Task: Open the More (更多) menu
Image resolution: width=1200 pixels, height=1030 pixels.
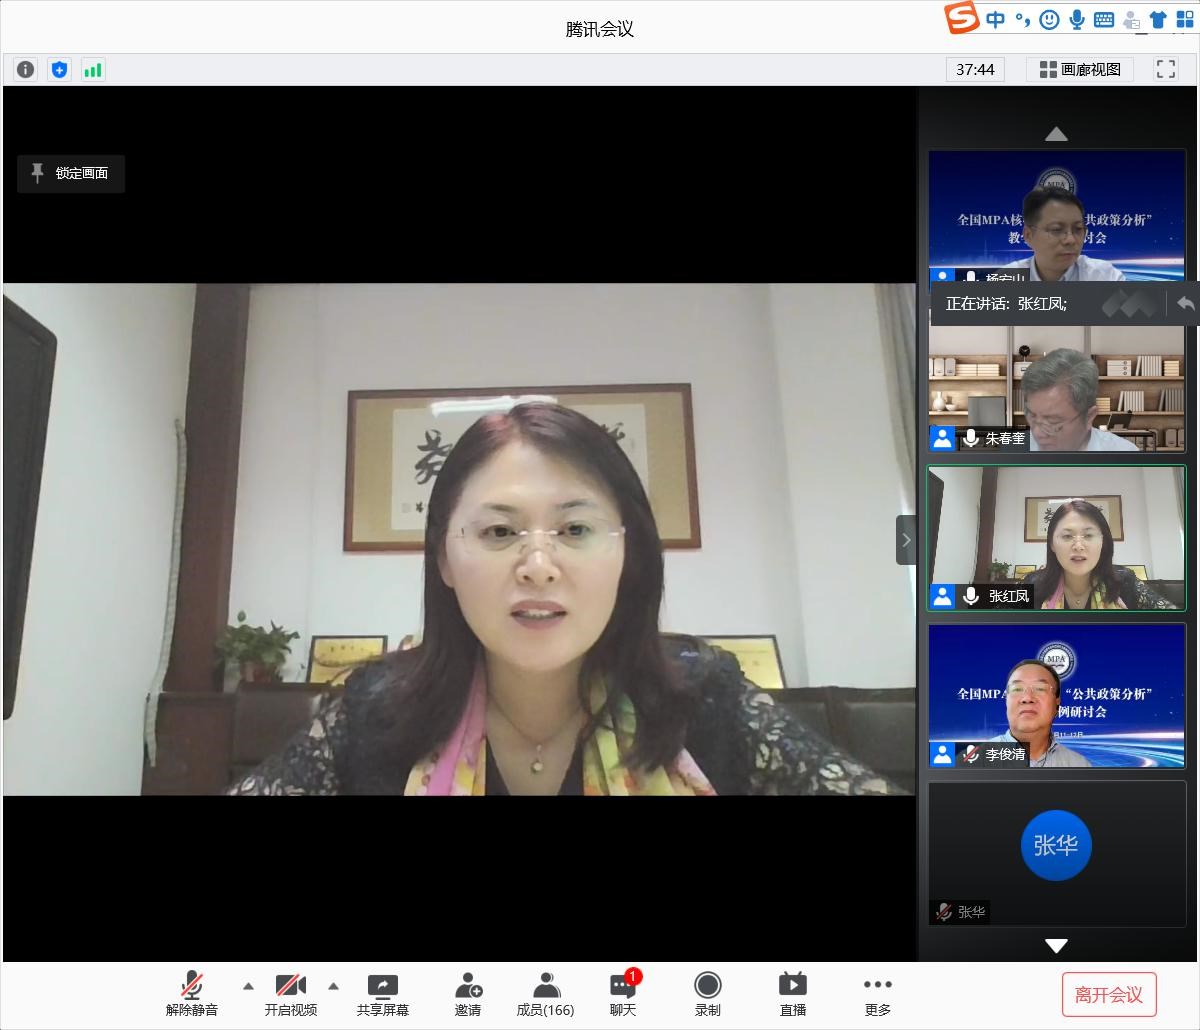Action: [x=878, y=994]
